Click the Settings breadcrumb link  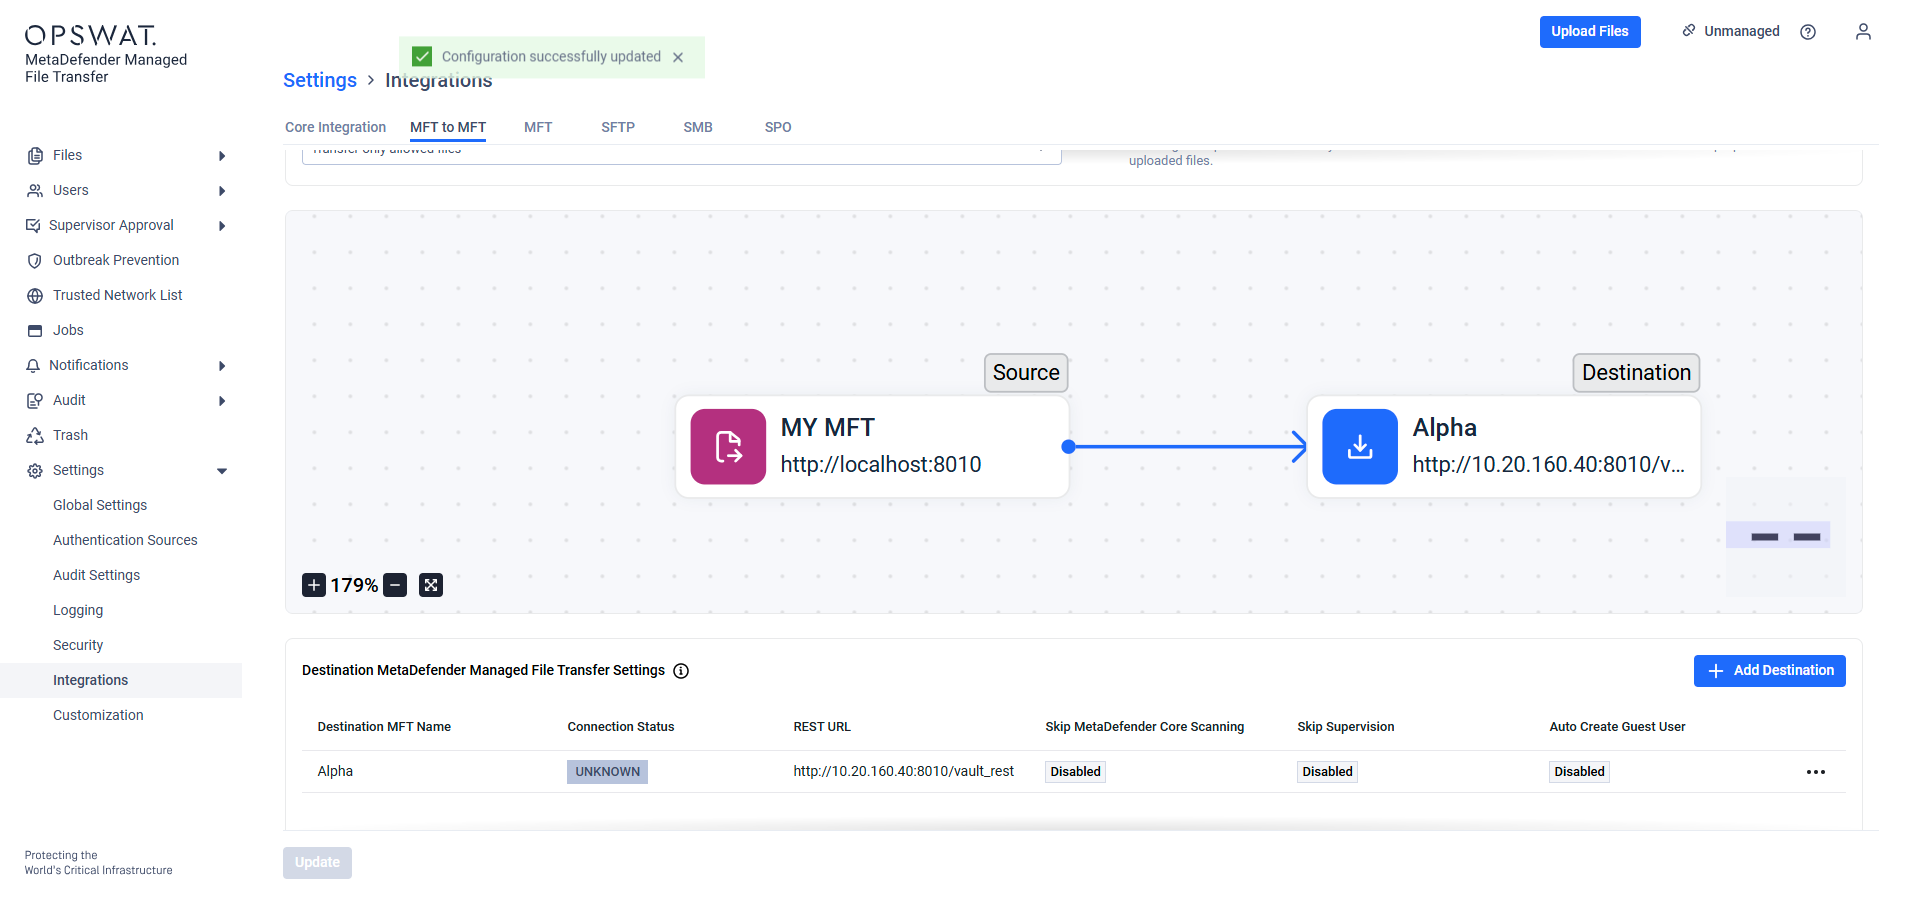click(320, 80)
